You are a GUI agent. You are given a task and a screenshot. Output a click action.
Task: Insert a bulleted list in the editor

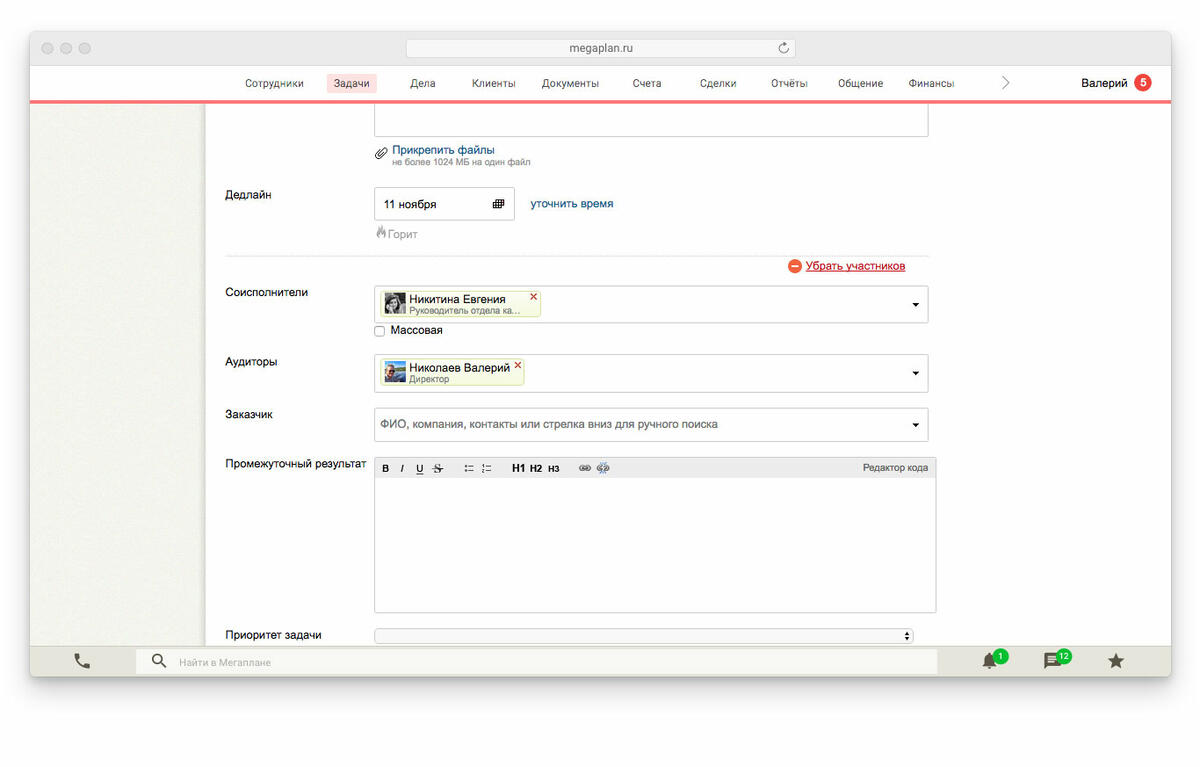(468, 469)
